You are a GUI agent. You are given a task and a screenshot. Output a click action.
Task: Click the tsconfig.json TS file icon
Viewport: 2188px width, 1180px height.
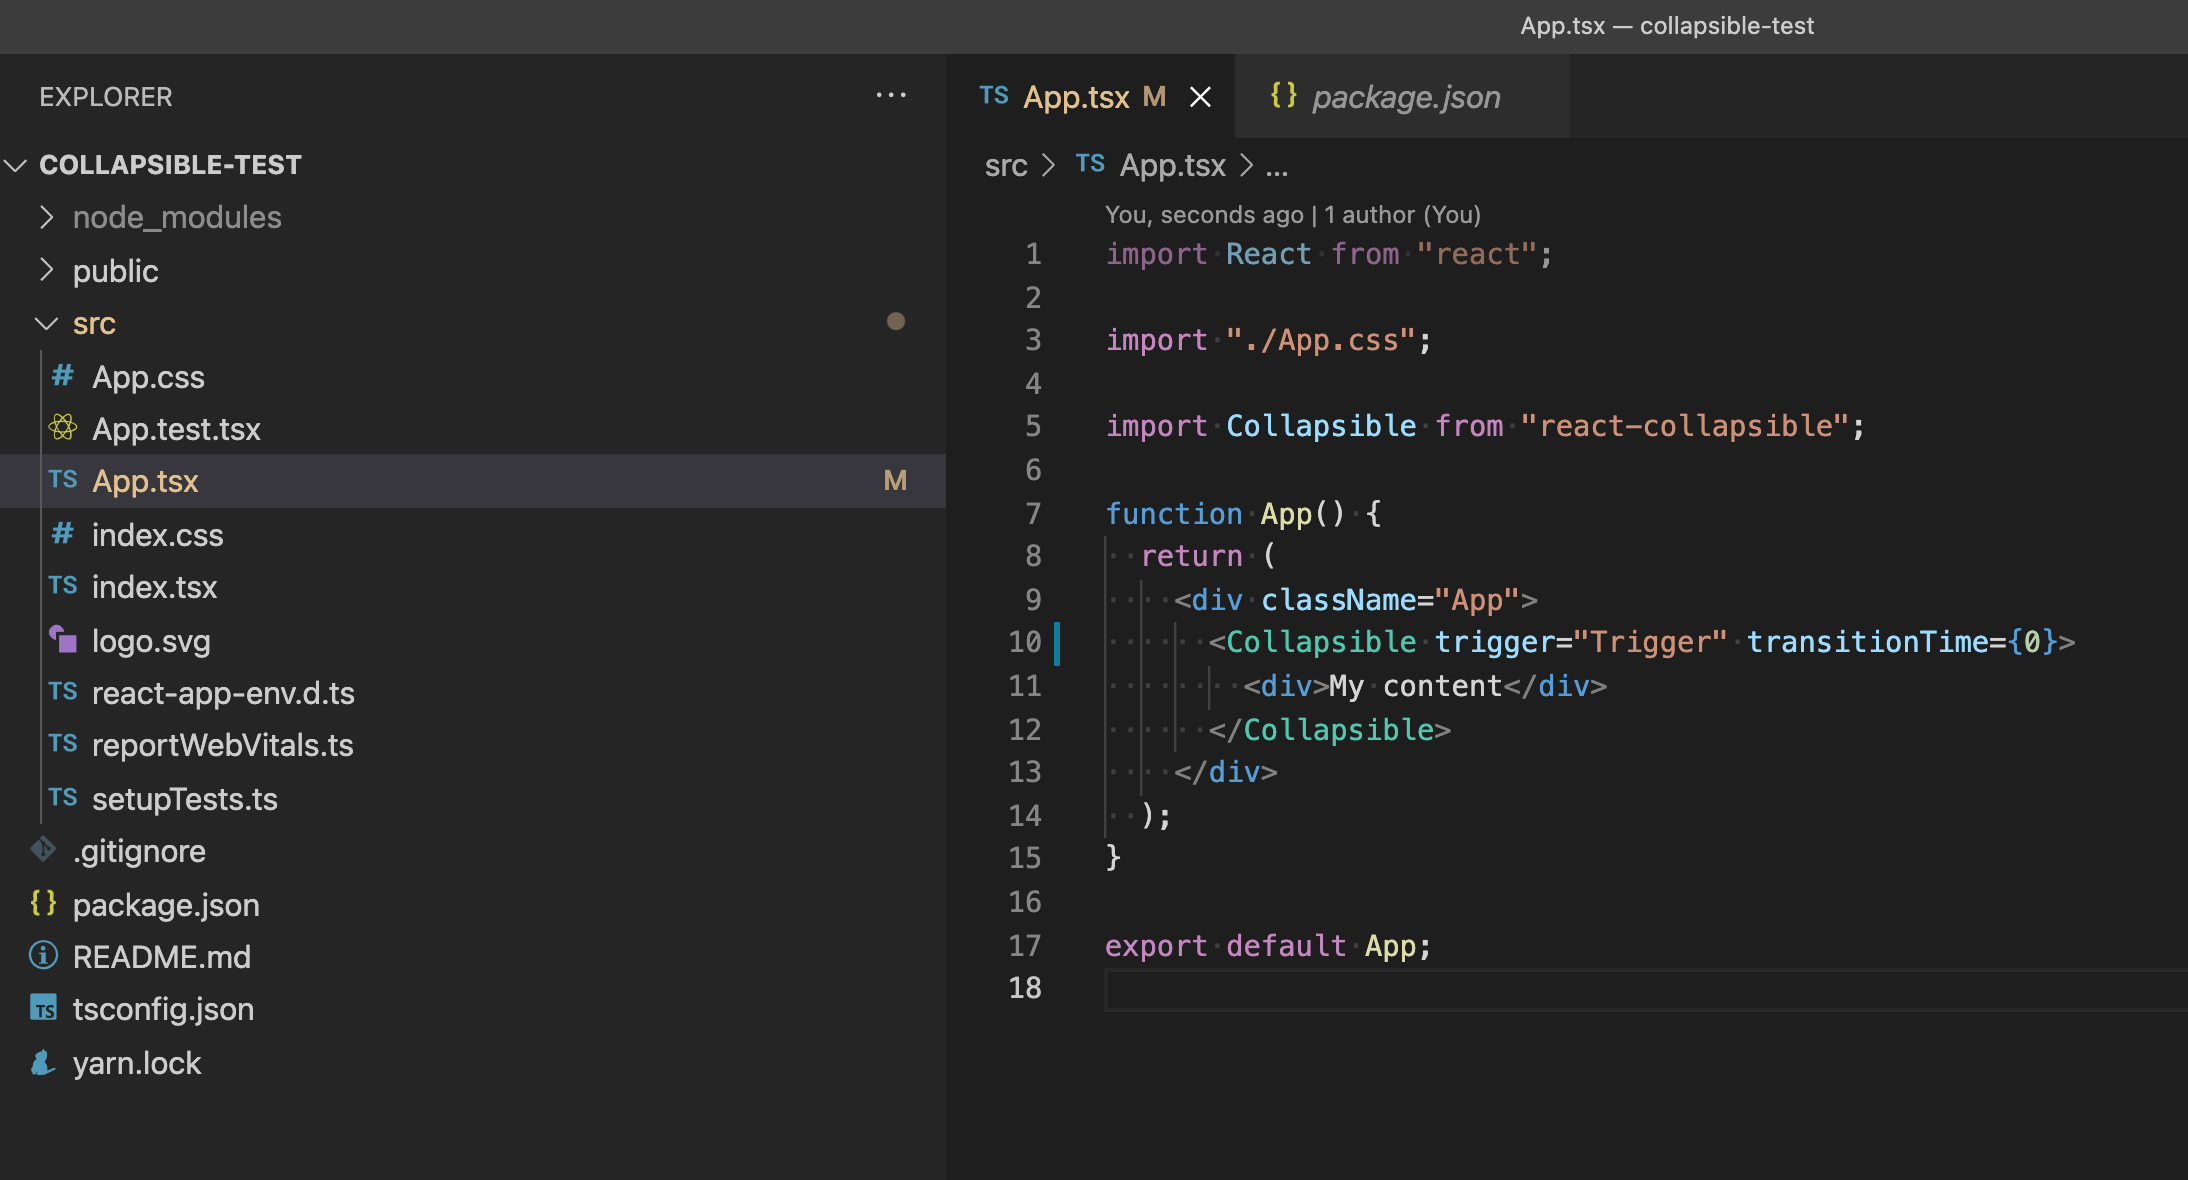click(43, 1008)
